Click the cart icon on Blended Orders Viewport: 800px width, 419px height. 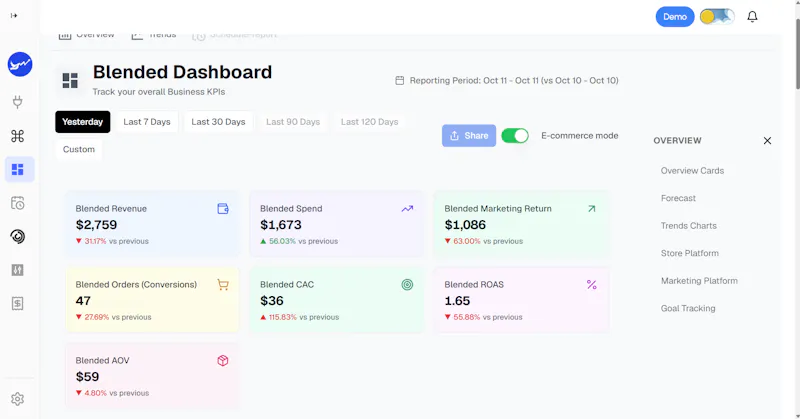(223, 285)
